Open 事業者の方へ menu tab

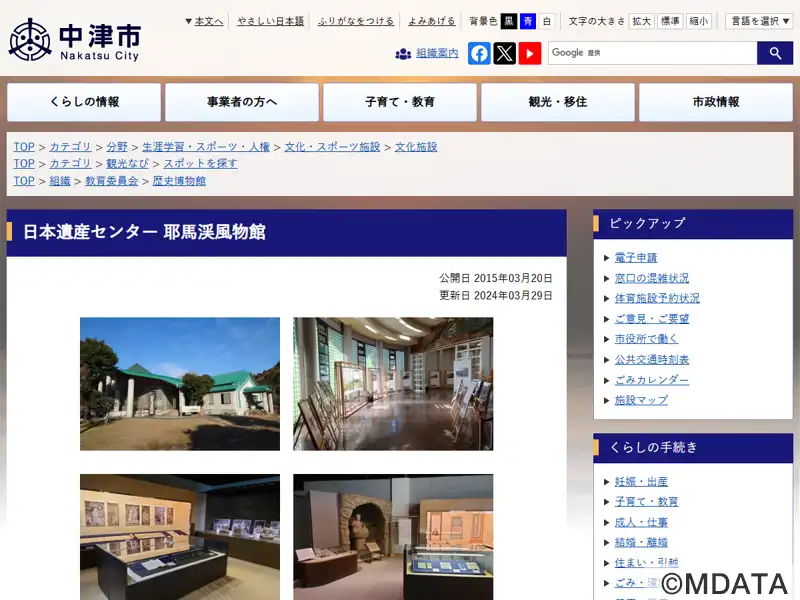click(x=242, y=102)
